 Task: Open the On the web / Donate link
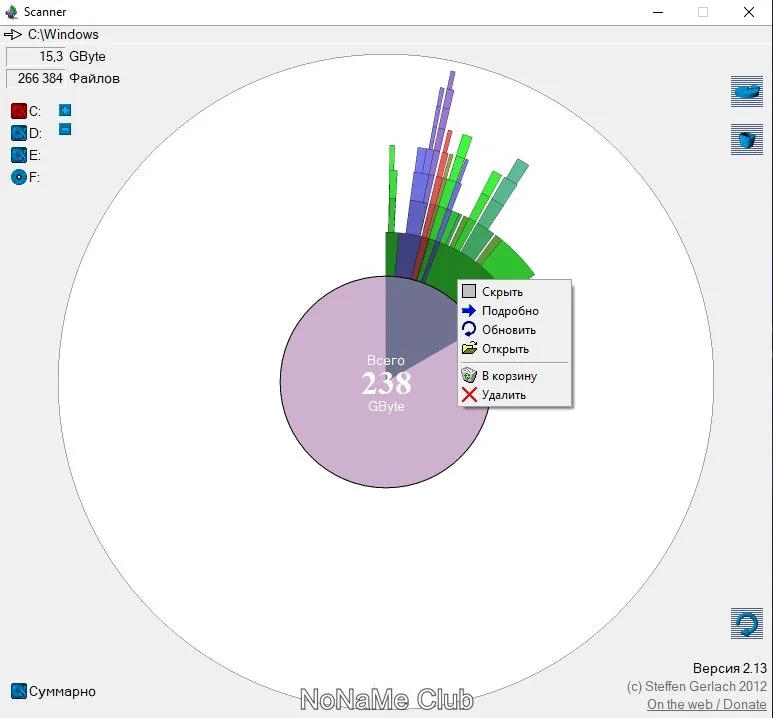(x=706, y=704)
